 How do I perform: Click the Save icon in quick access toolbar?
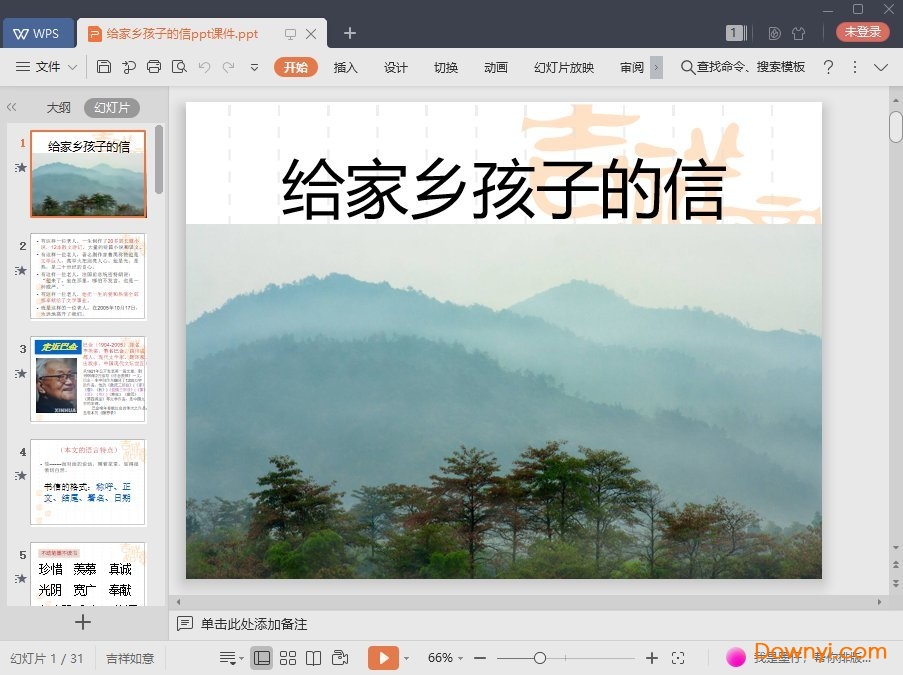105,67
